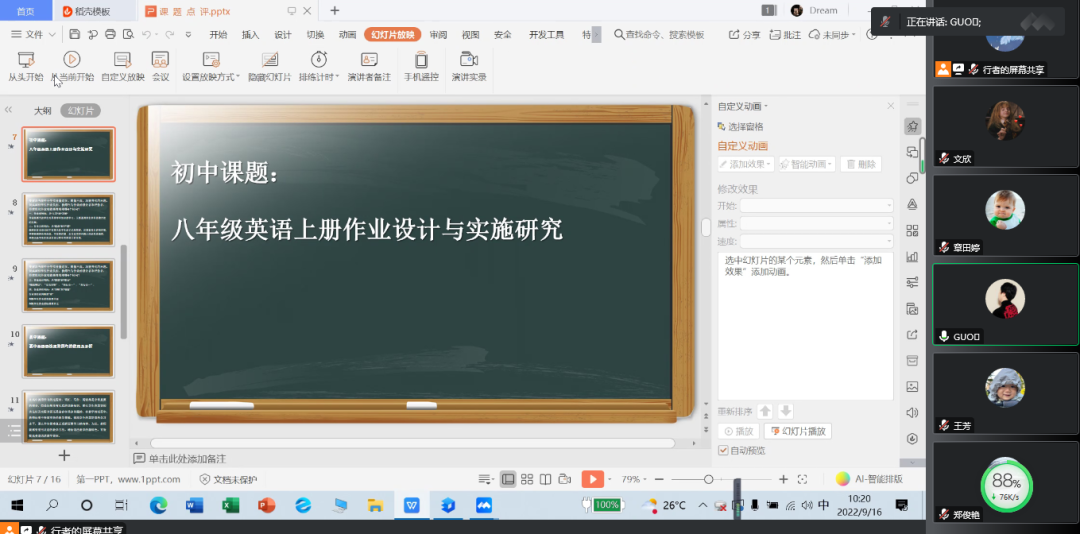Start slideshow from beginning (从头开始)

click(25, 66)
